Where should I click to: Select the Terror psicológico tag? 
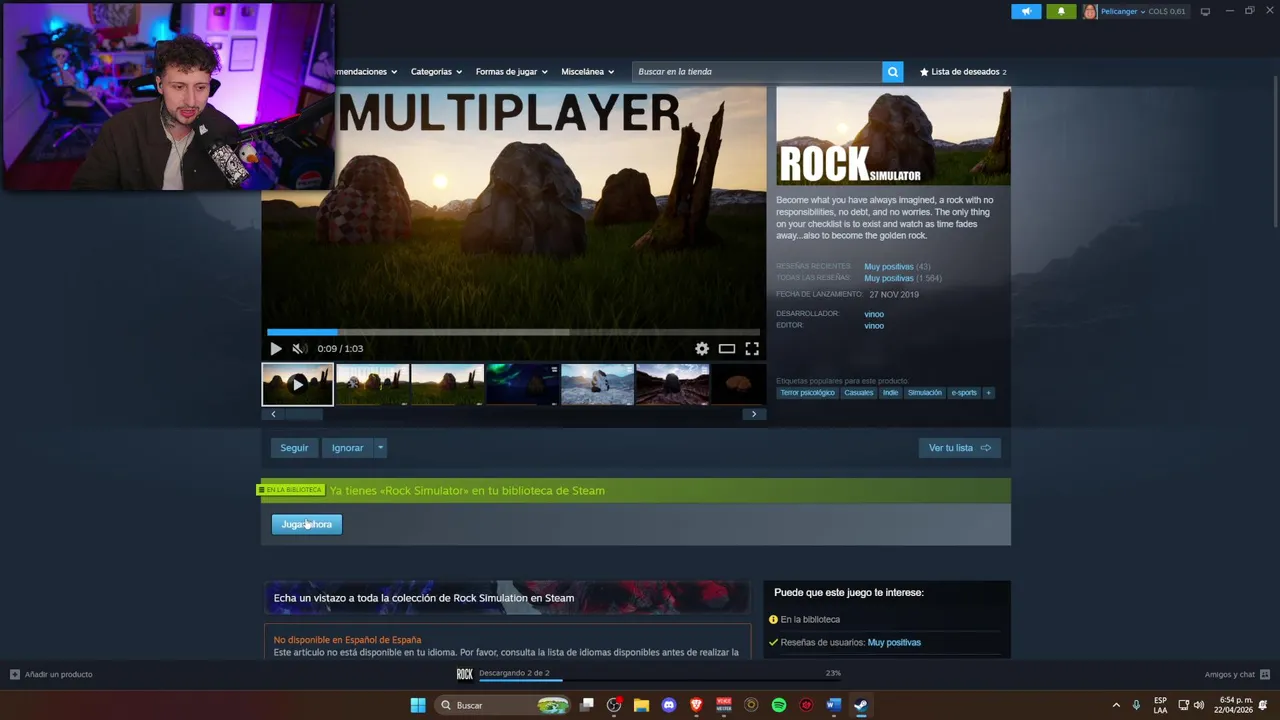807,393
